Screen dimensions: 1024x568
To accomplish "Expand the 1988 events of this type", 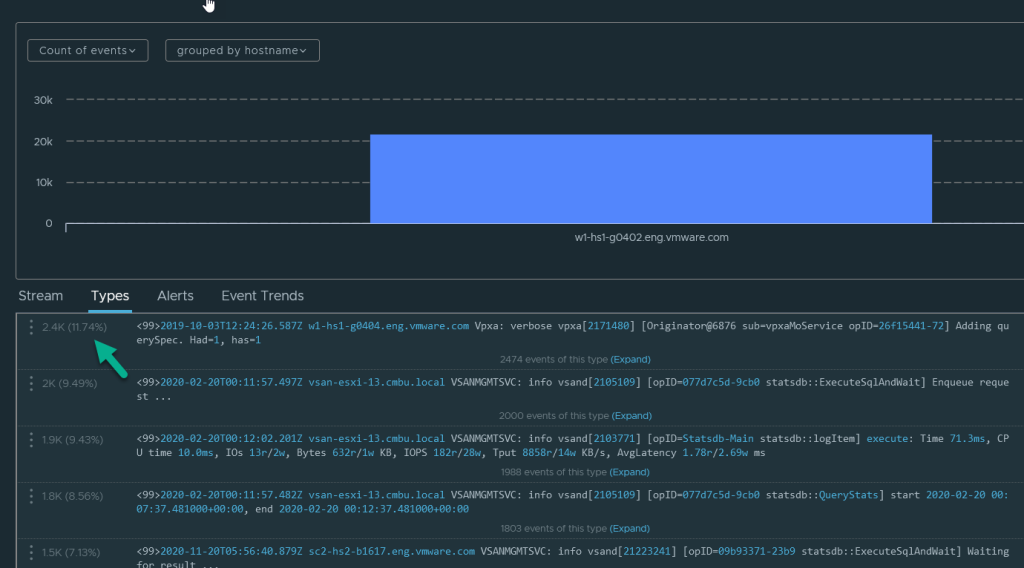I will pyautogui.click(x=630, y=472).
